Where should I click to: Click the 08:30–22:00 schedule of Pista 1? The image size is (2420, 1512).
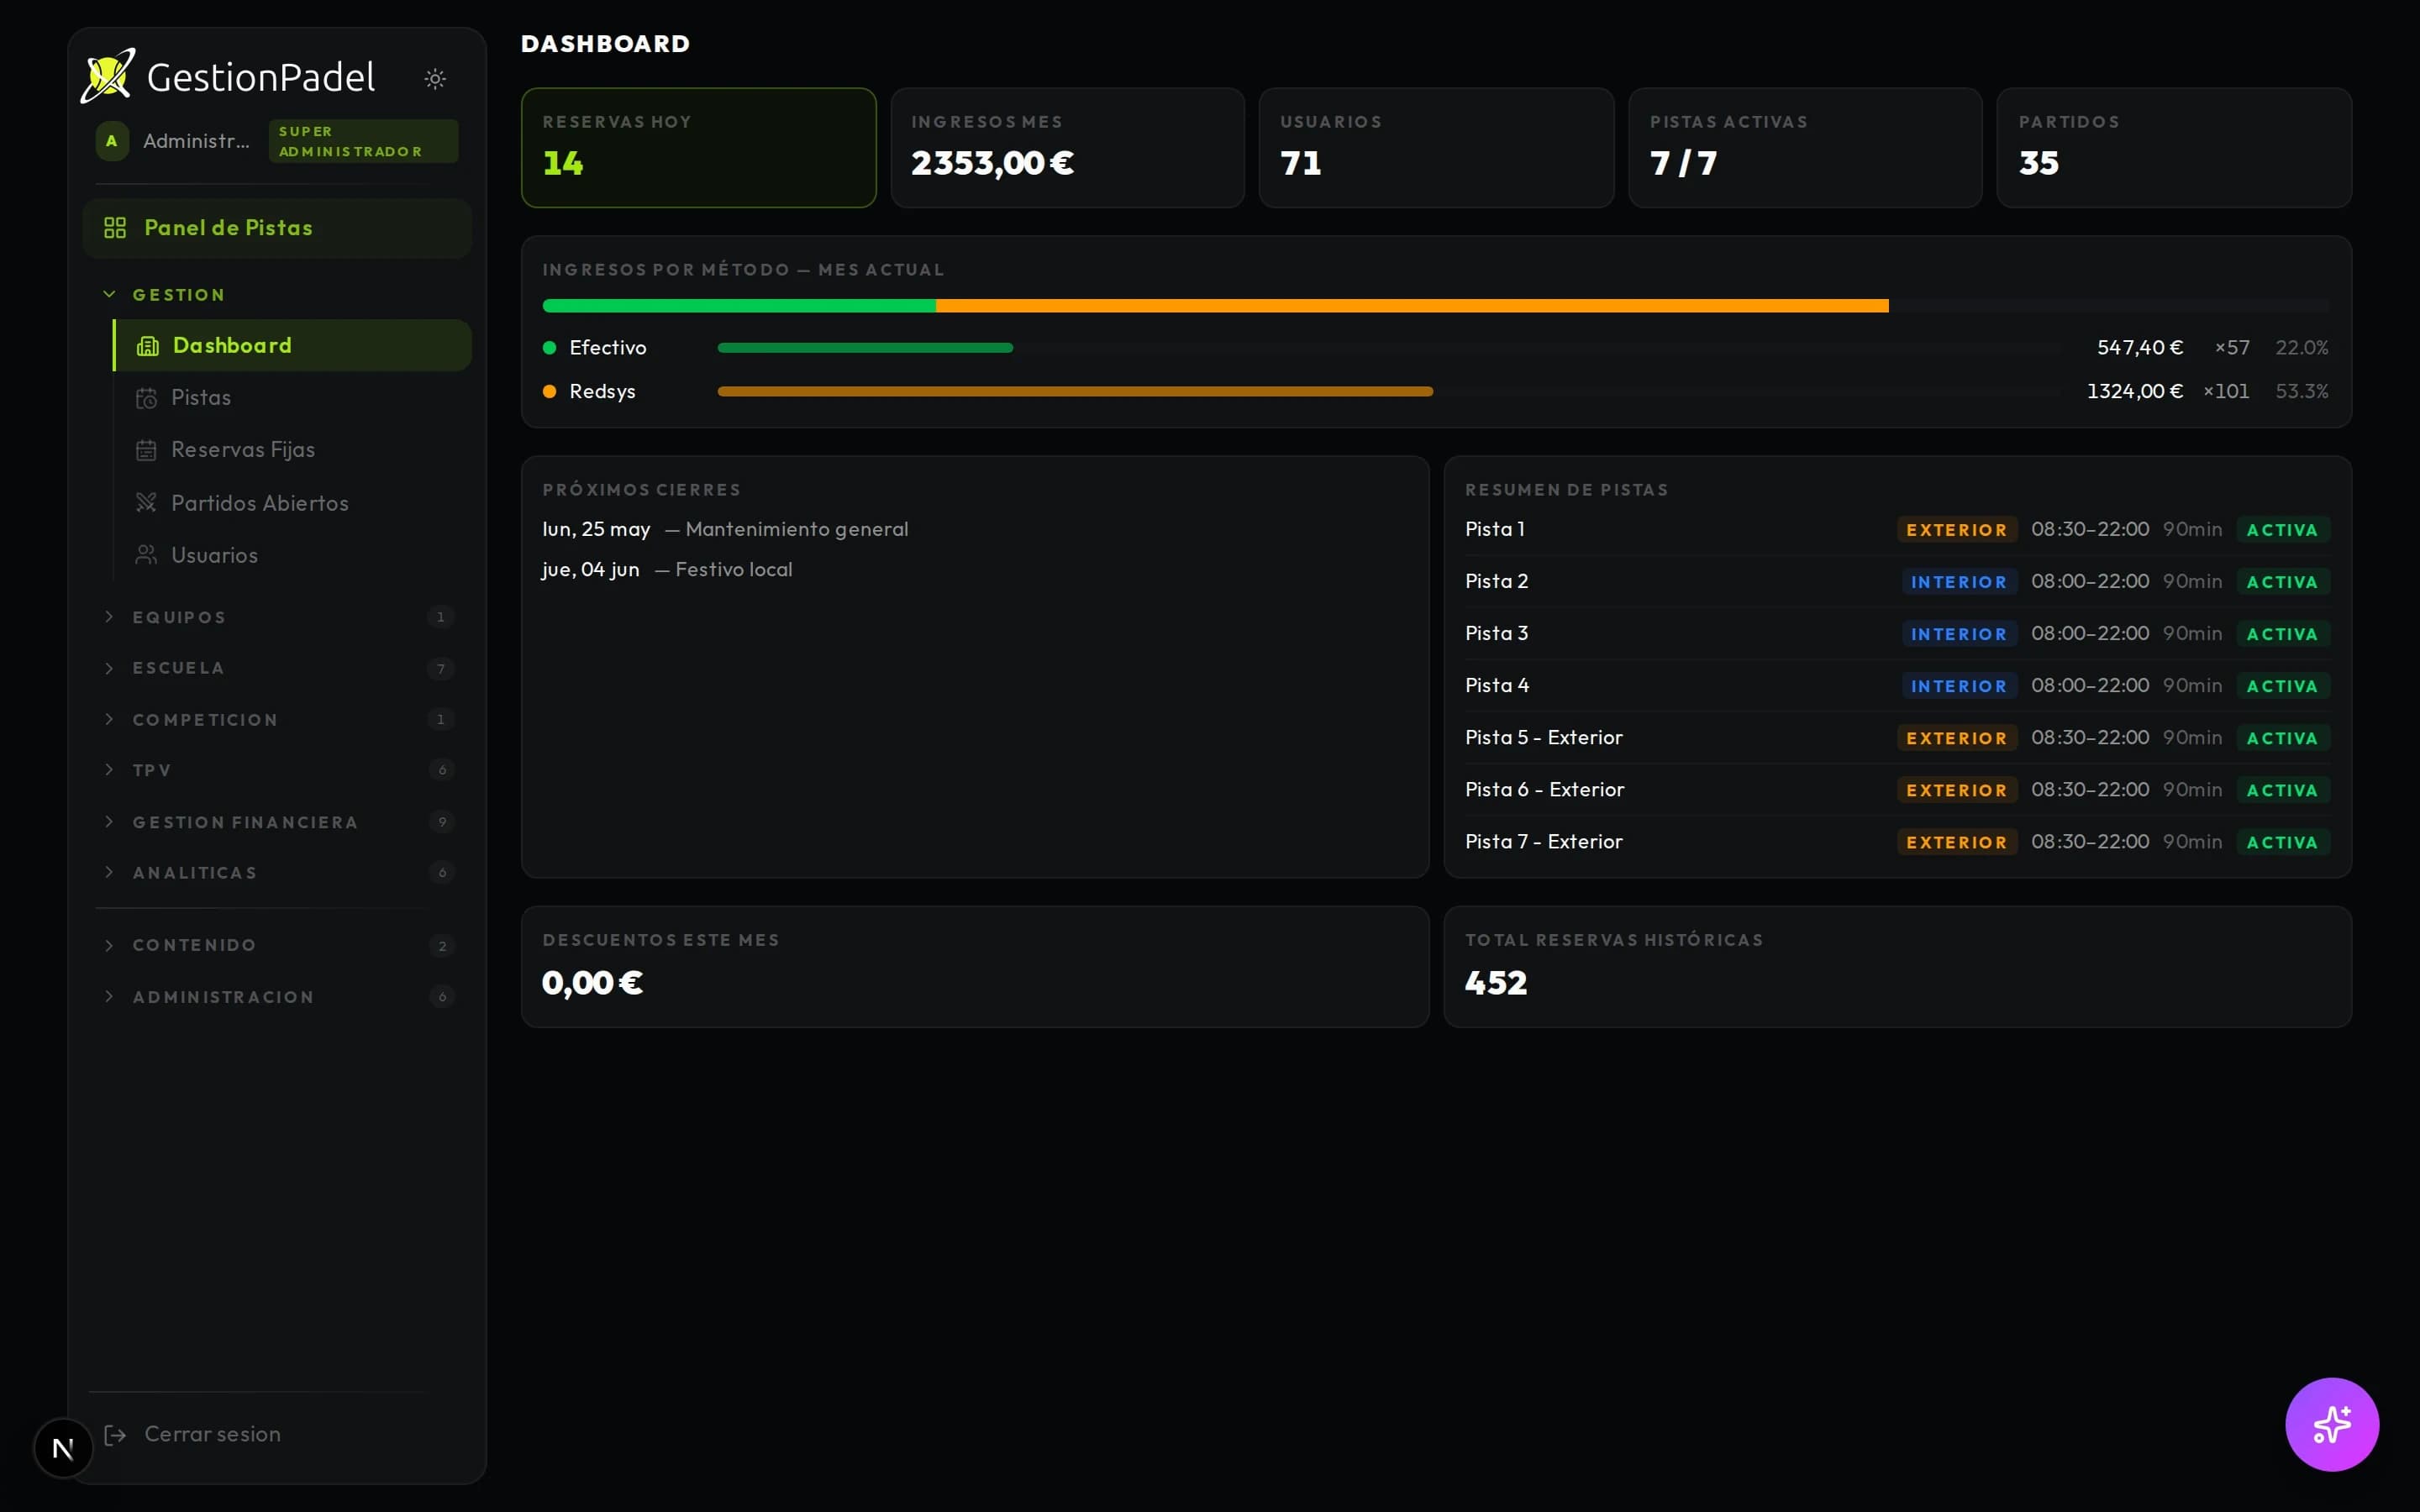(2090, 529)
